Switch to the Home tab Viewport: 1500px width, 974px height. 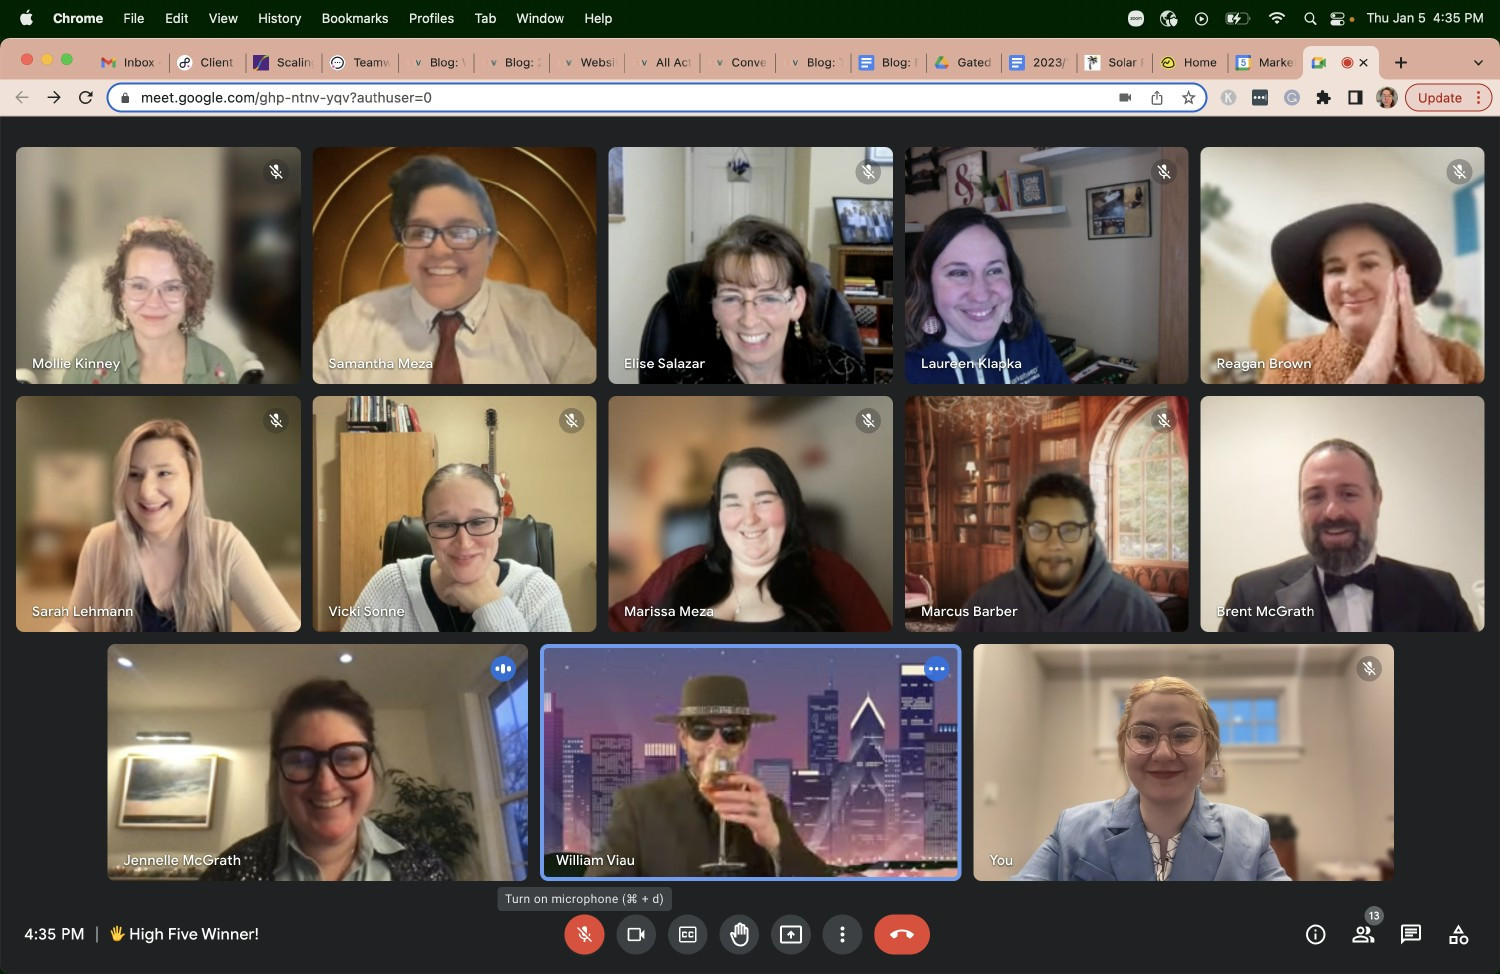[x=1190, y=62]
